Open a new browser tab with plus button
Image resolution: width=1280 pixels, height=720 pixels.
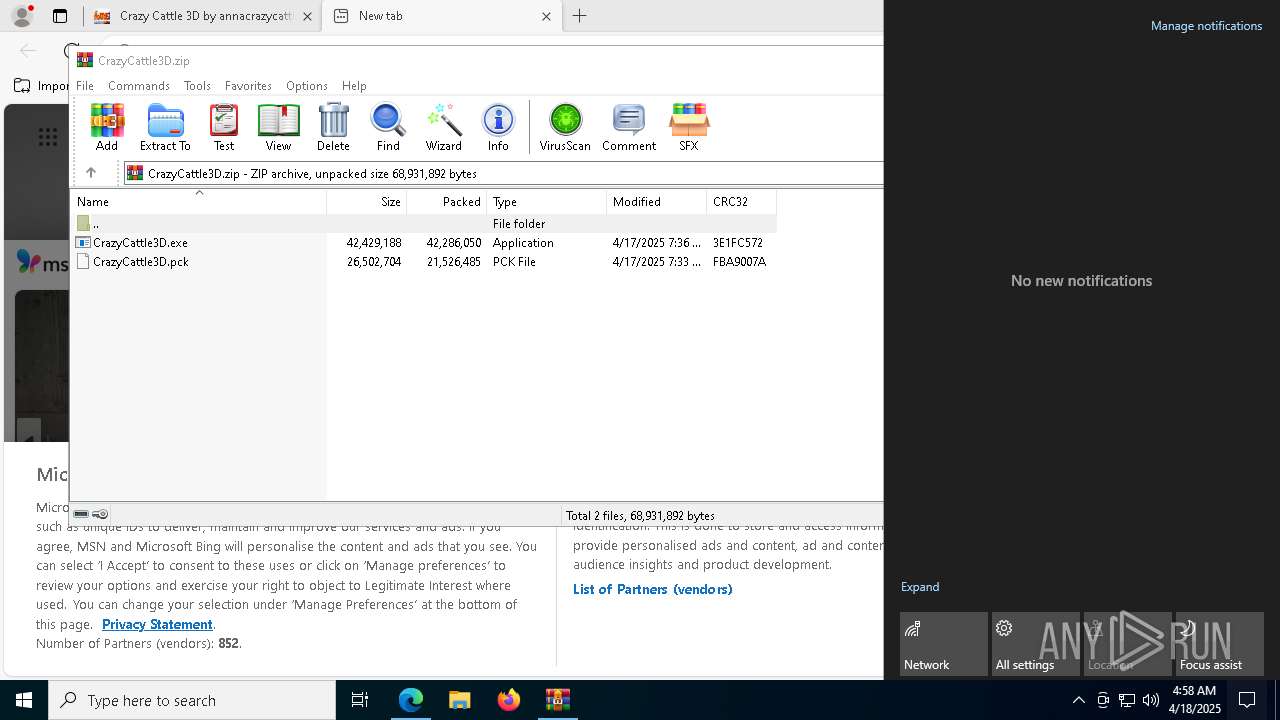click(579, 16)
